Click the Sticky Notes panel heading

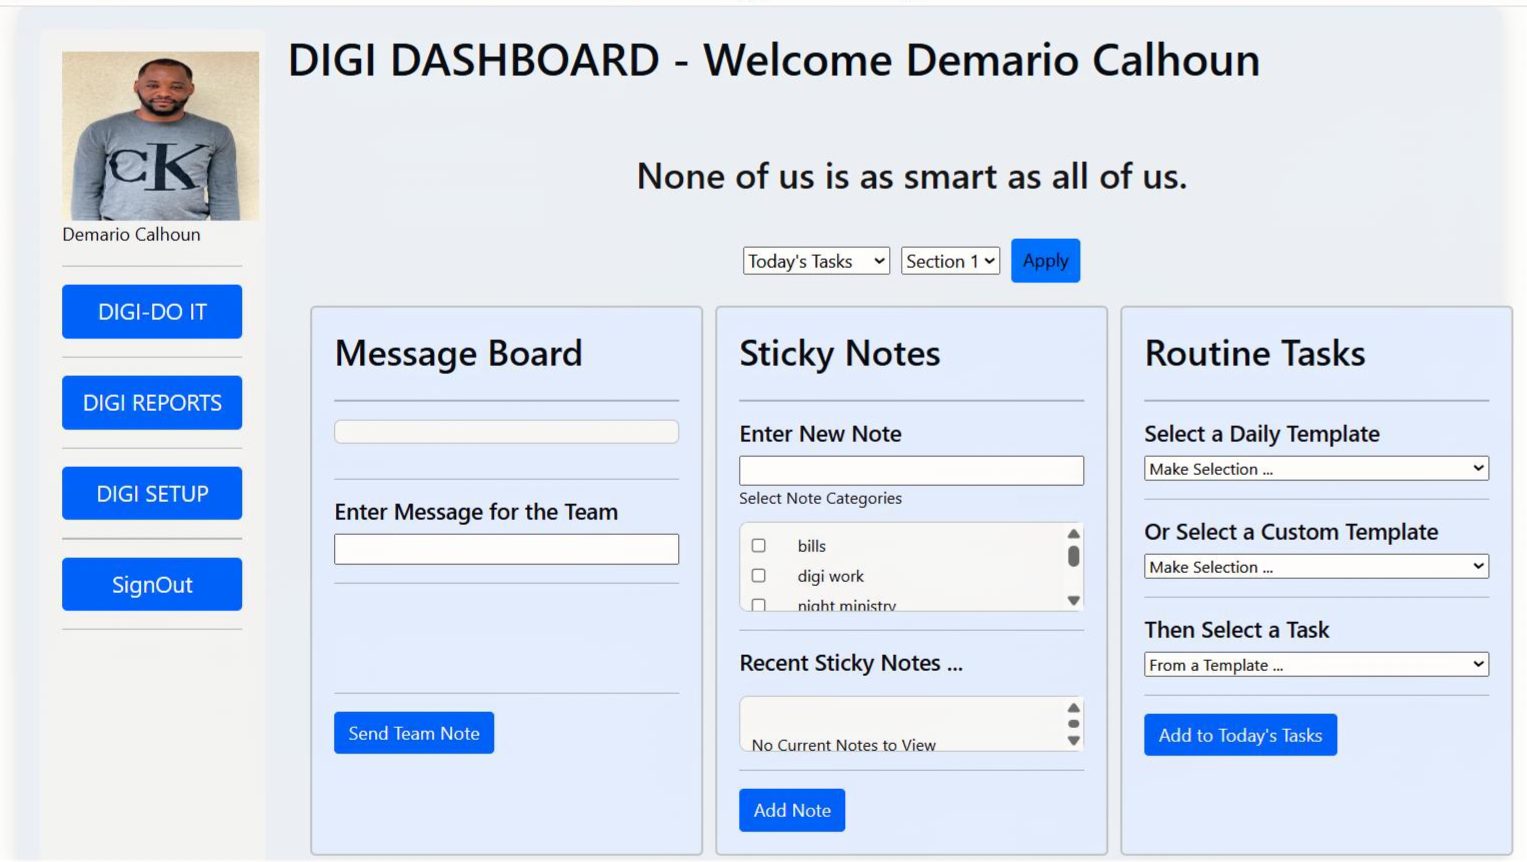click(840, 353)
